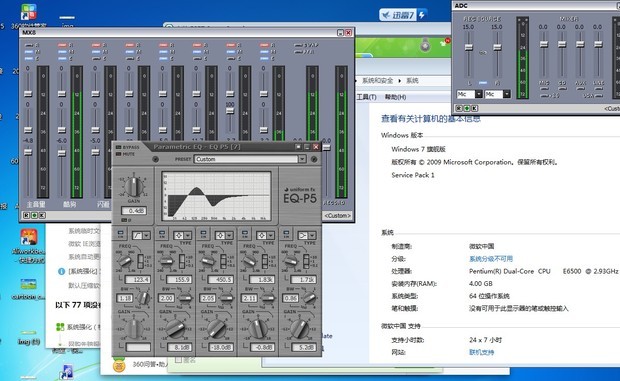
Task: Click the 系统 breadcrumb item
Action: pyautogui.click(x=412, y=81)
